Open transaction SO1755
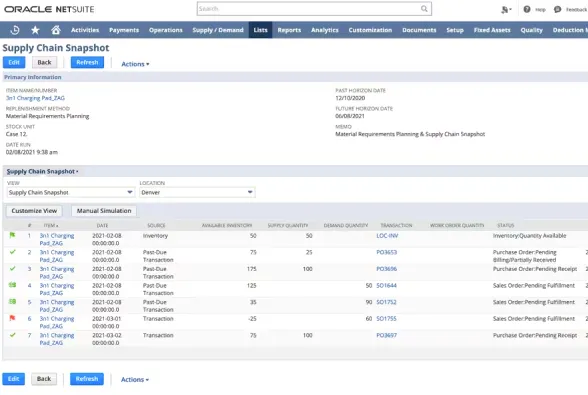This screenshot has width=588, height=395. click(386, 318)
